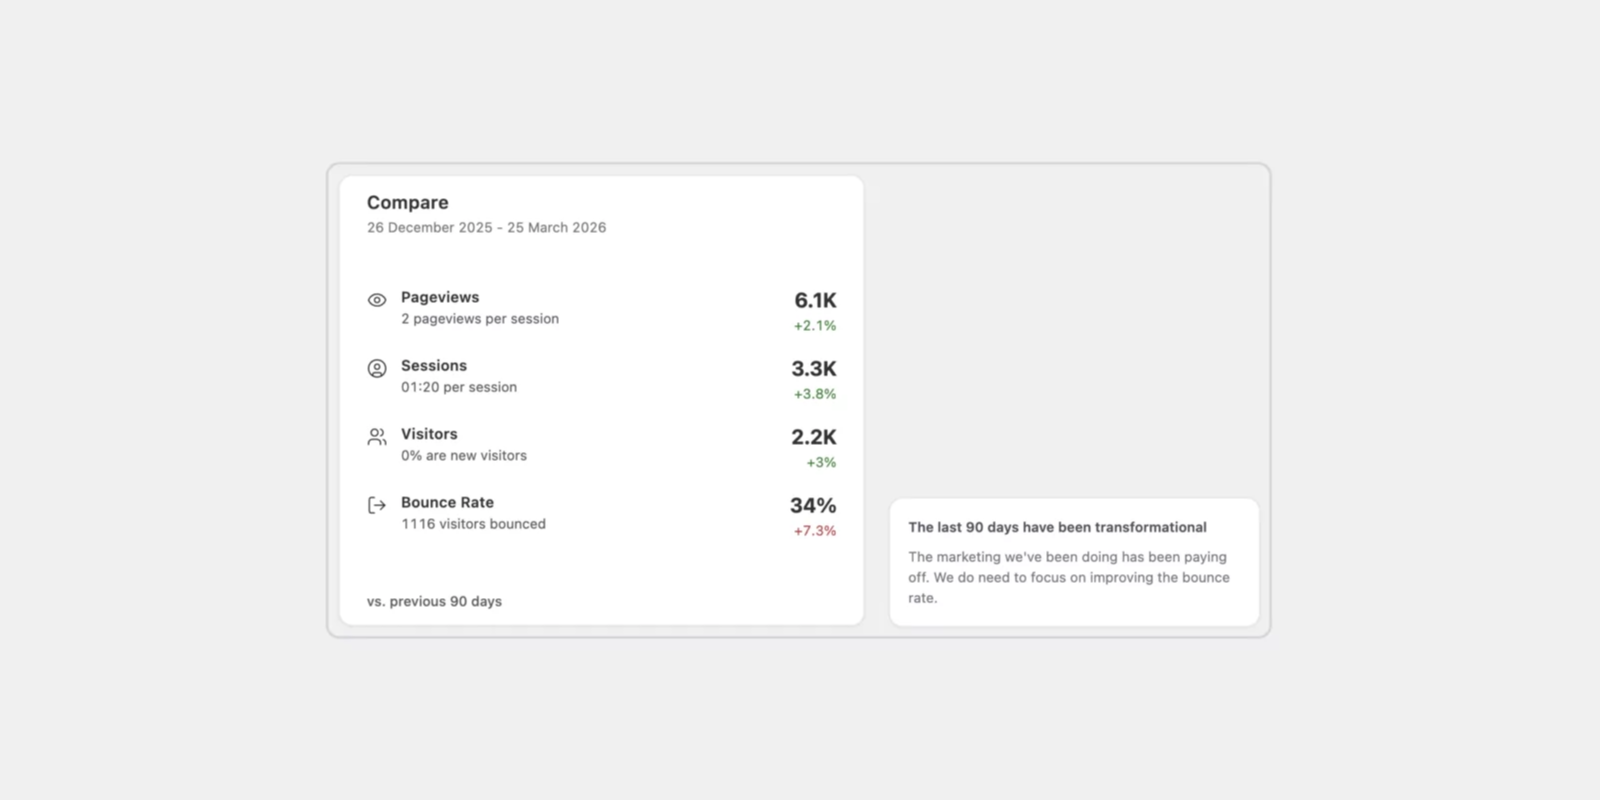Screen dimensions: 1600x800
Task: Open the Pageviews metric label
Action: 440,297
